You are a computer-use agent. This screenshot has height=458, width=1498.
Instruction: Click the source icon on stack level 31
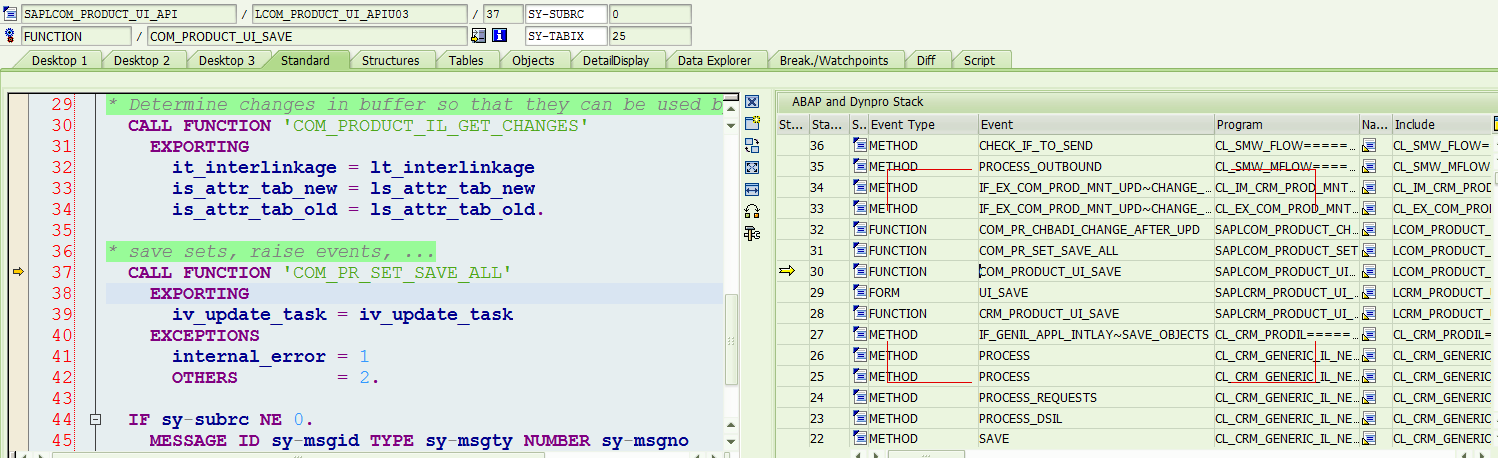(859, 251)
